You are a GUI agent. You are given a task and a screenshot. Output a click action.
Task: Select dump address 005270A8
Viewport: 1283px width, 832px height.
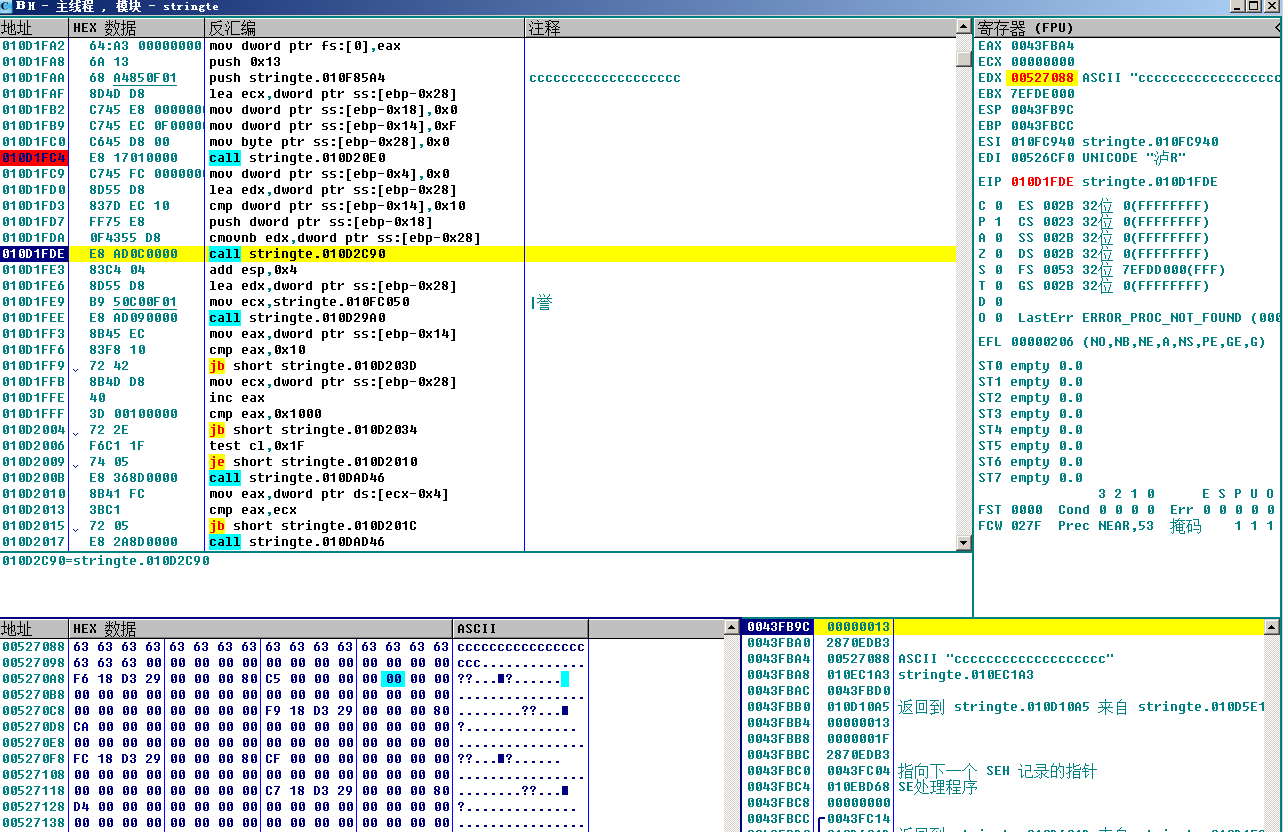[34, 679]
